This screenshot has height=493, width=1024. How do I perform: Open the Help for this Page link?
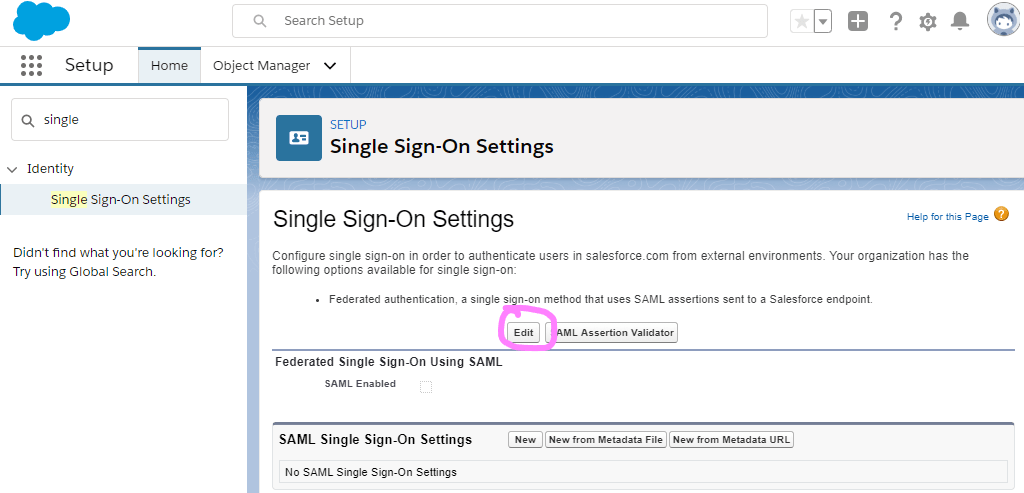(947, 217)
